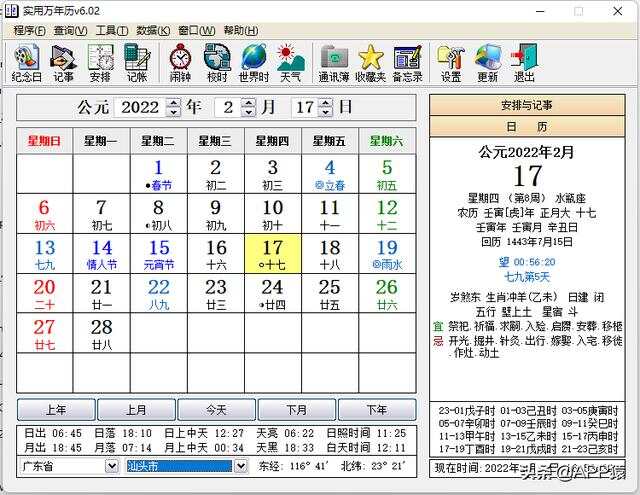Open the 窗口(W) menu

(197, 31)
